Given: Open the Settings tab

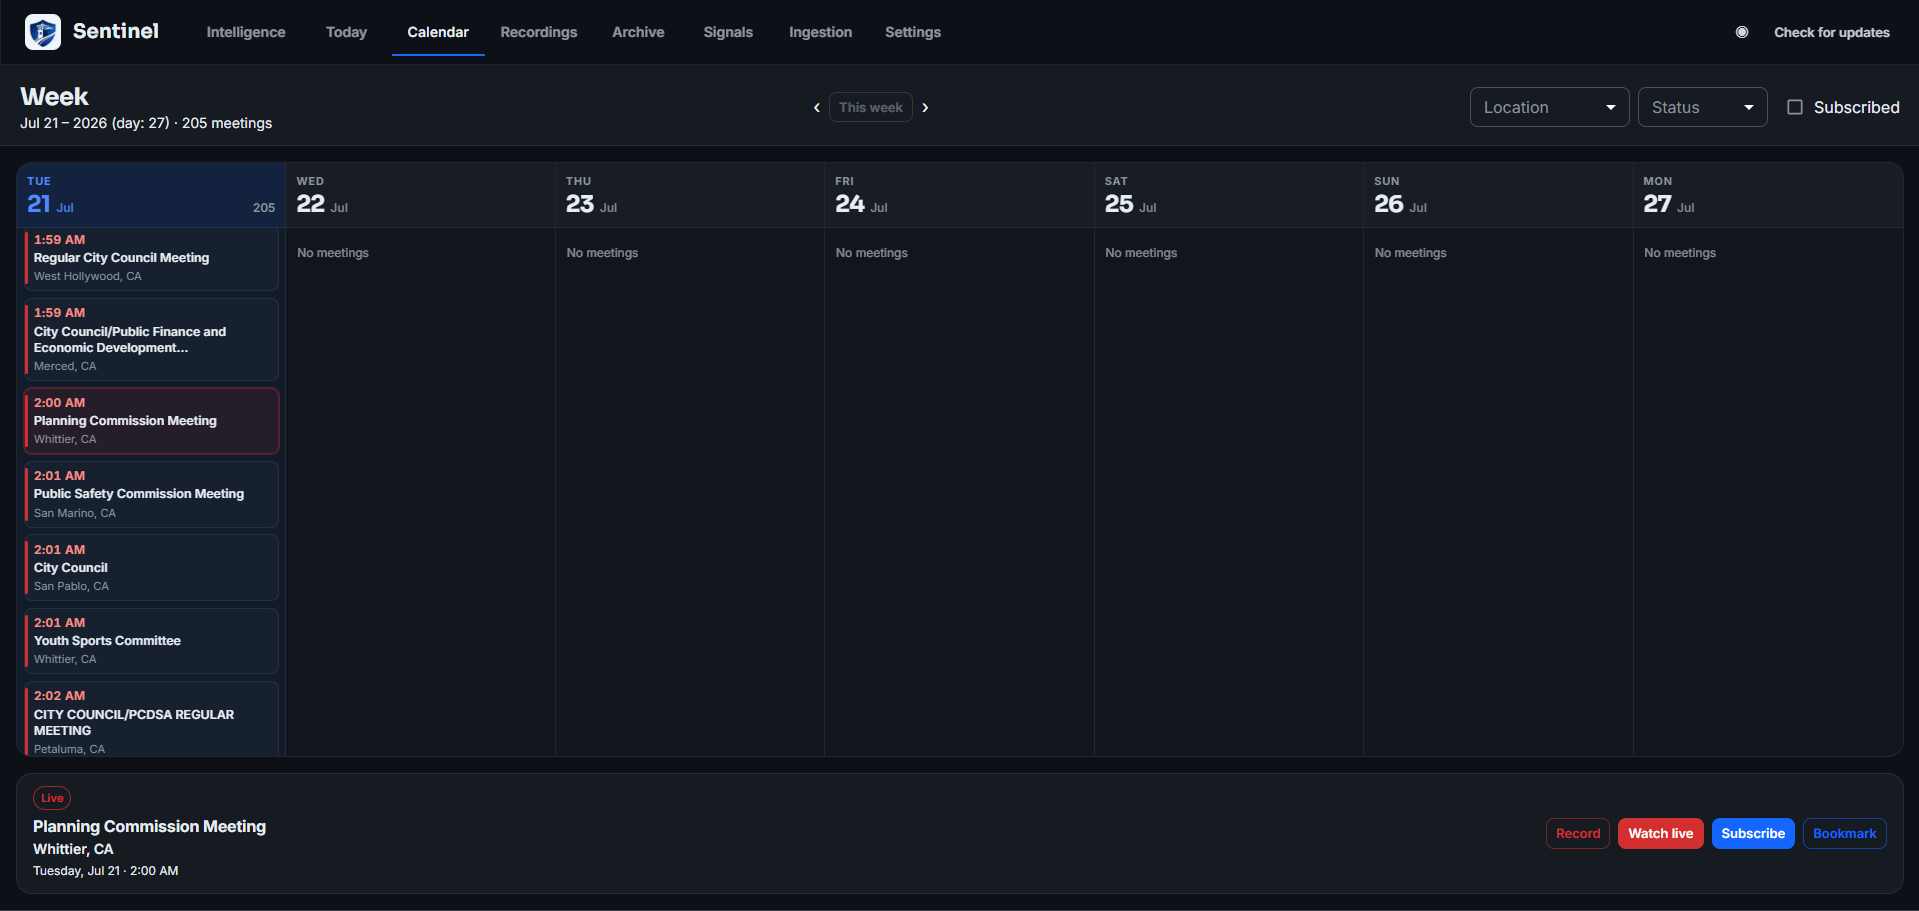Looking at the screenshot, I should [913, 32].
